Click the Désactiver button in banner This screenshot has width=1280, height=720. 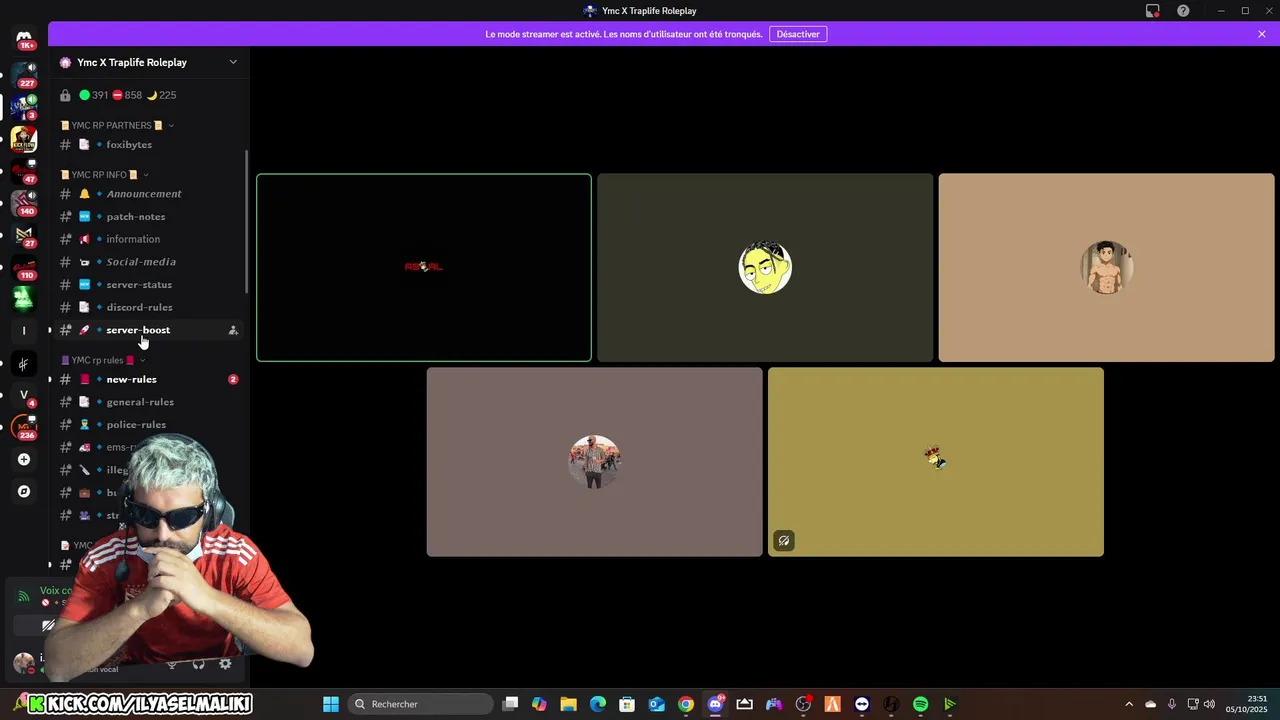coord(798,34)
